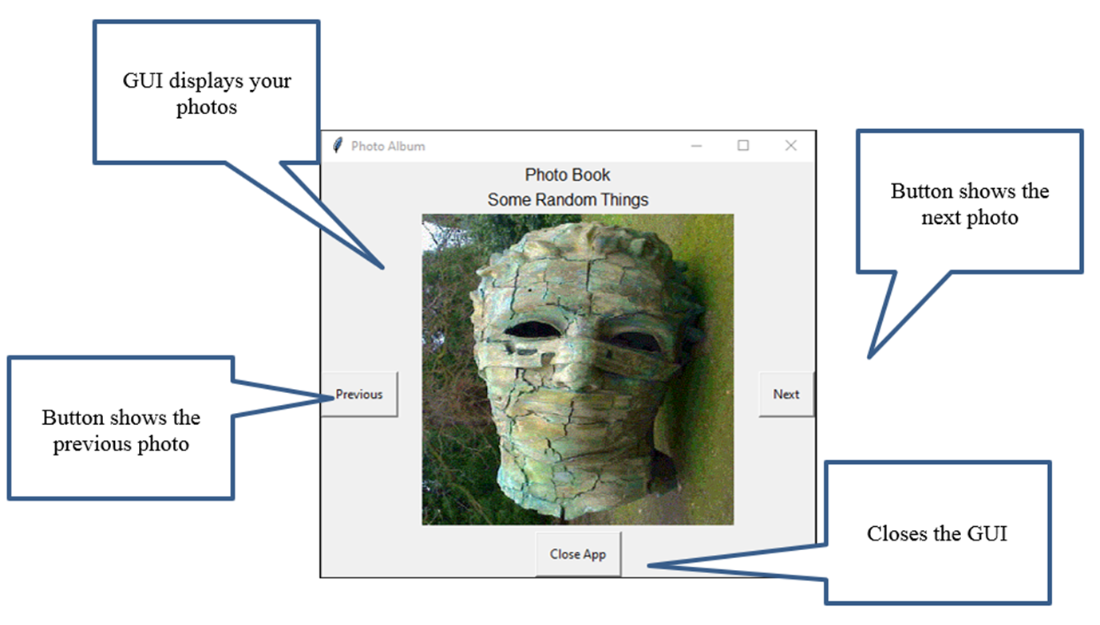Click the Python feather icon in the title bar
This screenshot has height=625, width=1100.
[x=338, y=145]
